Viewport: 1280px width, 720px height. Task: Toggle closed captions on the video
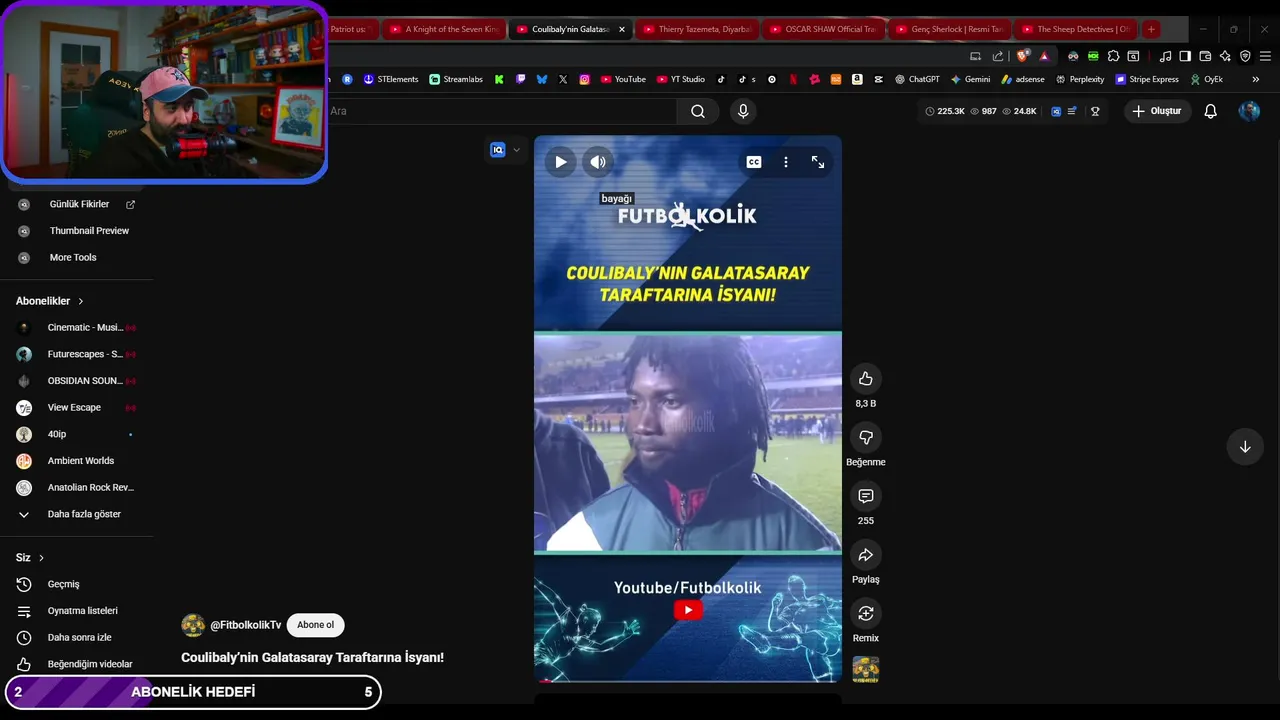click(x=754, y=162)
